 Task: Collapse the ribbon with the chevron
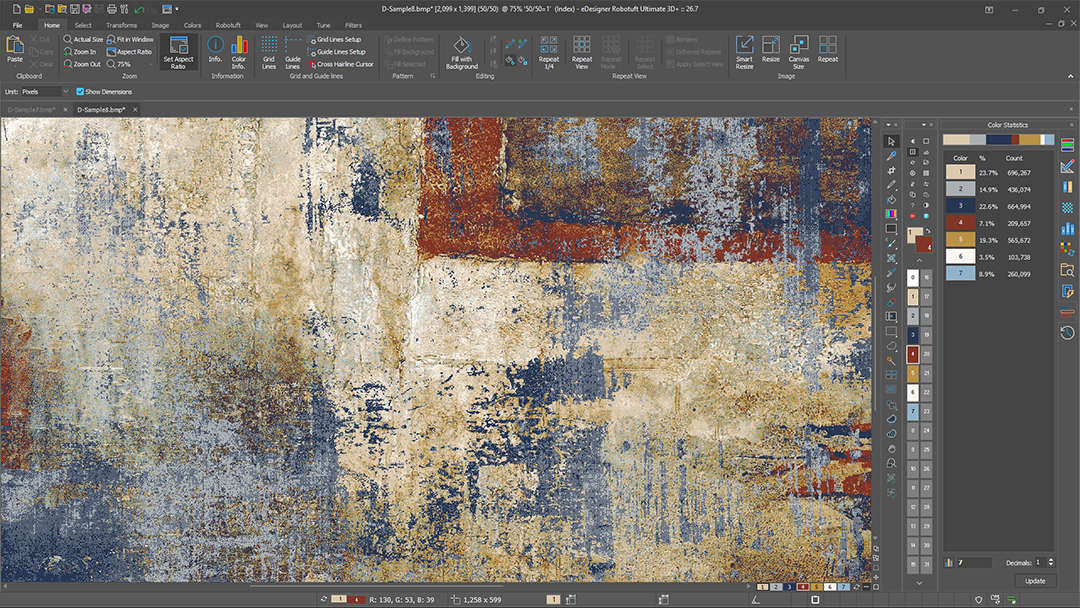pos(1070,76)
